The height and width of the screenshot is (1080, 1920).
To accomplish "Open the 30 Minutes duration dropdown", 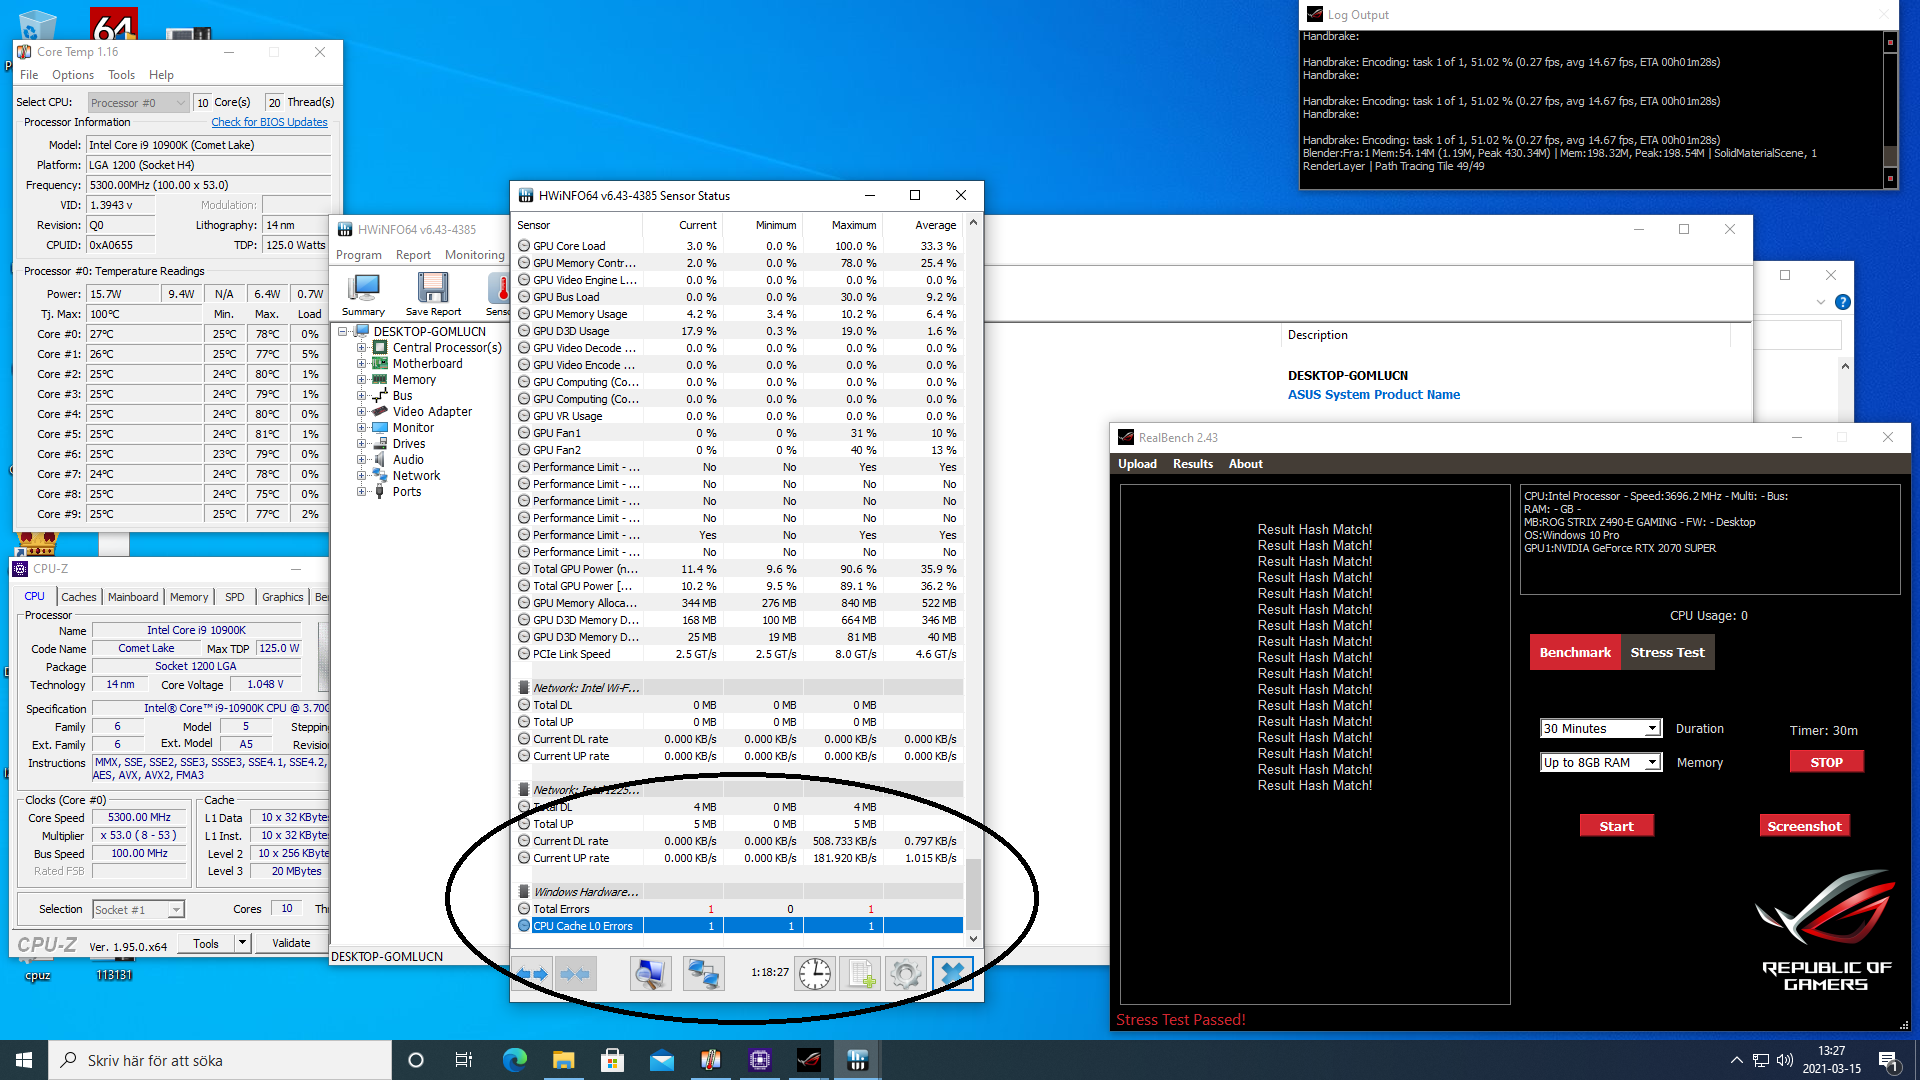I will (1601, 729).
